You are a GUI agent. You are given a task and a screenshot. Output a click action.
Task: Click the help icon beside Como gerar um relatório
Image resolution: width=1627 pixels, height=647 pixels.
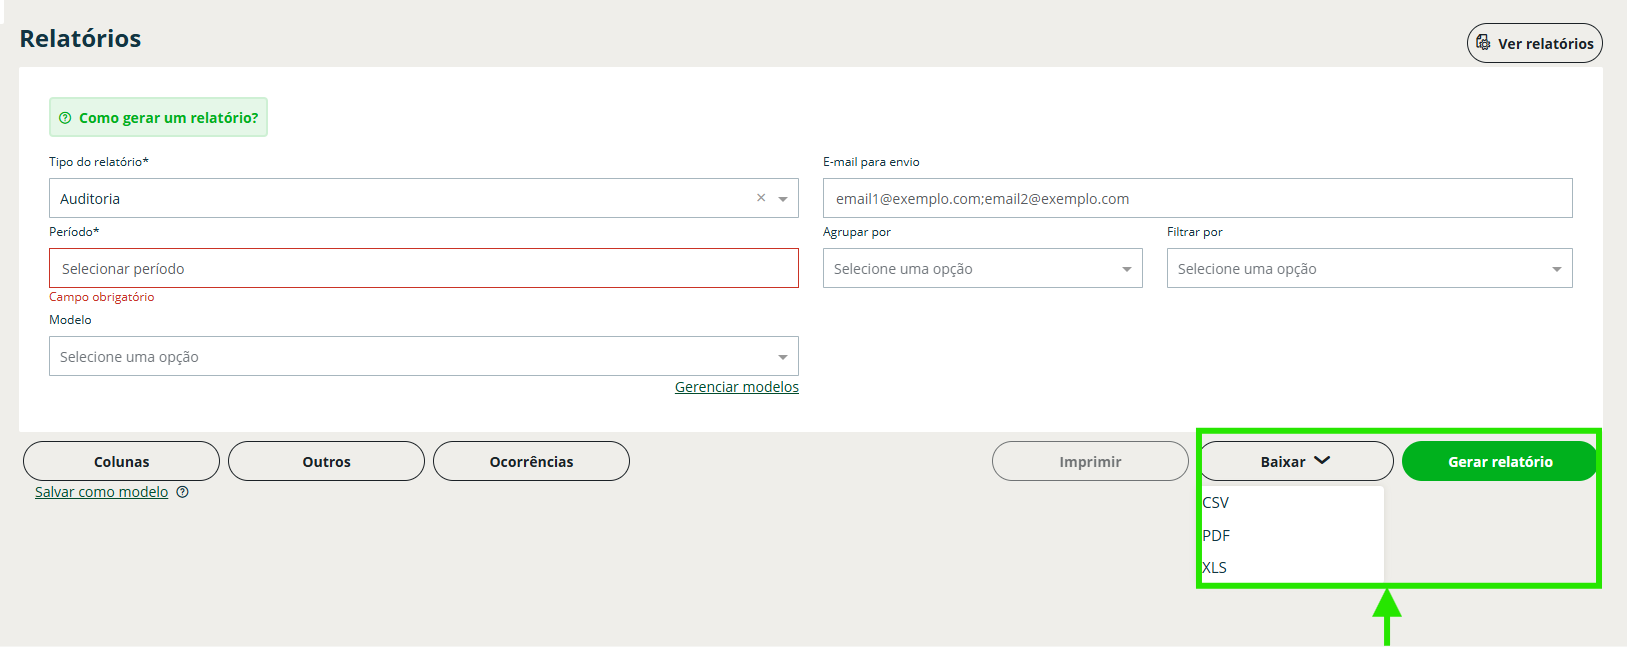click(x=65, y=118)
